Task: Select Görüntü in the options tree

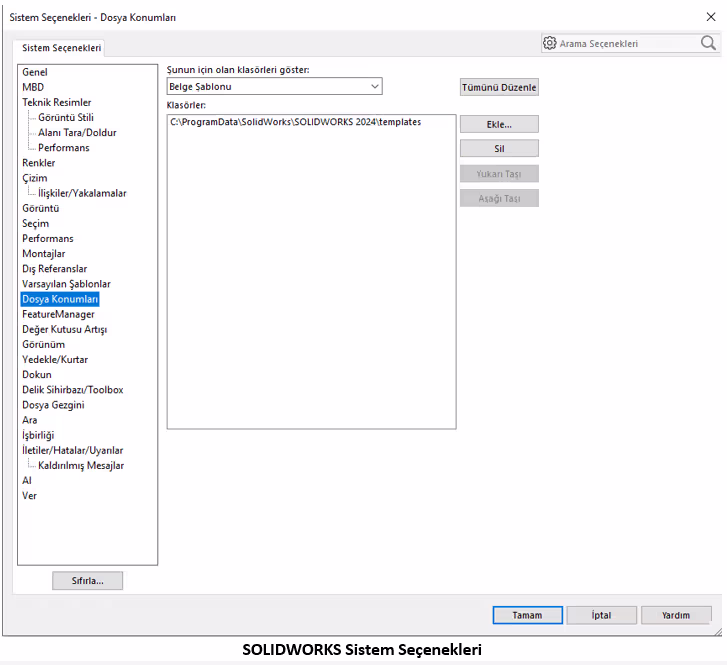Action: coord(41,208)
